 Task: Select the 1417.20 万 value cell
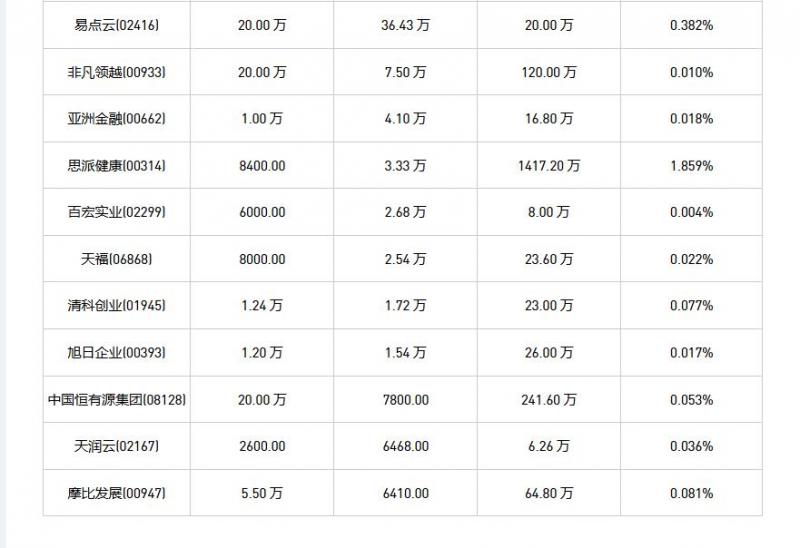click(x=549, y=165)
